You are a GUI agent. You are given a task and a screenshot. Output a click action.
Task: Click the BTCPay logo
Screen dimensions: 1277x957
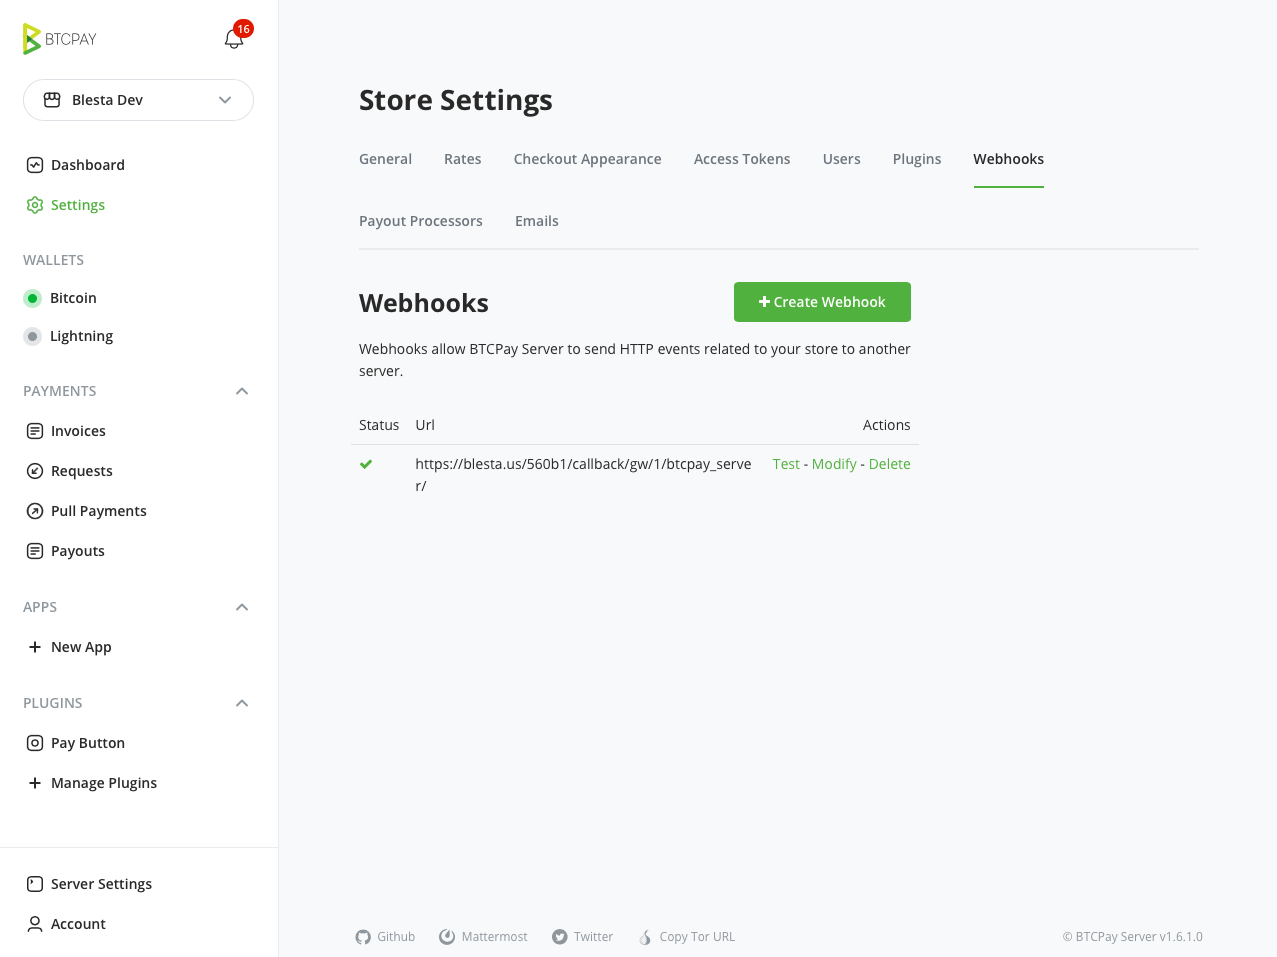(60, 39)
